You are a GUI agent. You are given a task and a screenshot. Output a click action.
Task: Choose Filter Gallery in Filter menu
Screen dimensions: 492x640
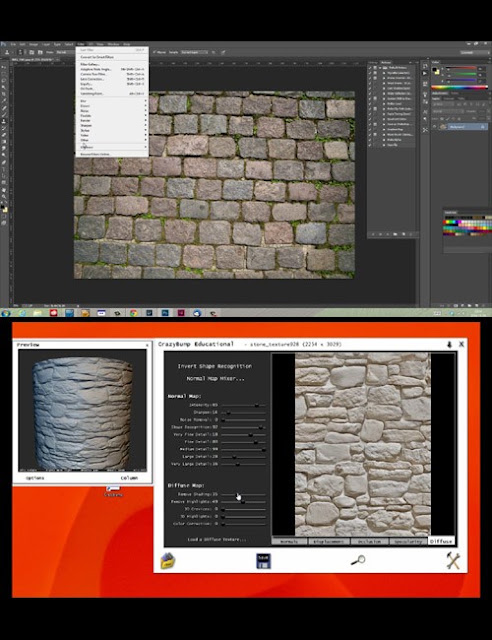tap(90, 64)
